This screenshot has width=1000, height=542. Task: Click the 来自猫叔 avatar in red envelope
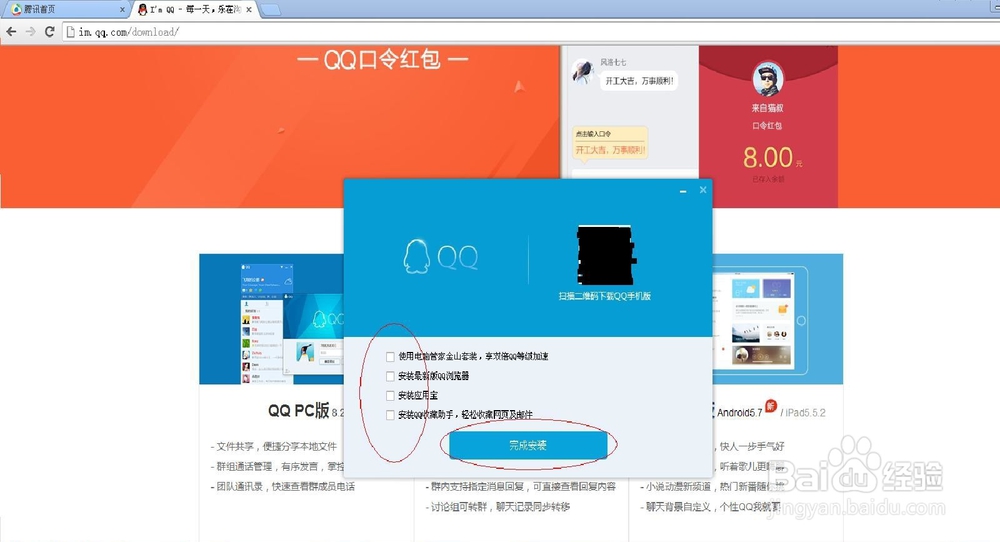click(x=767, y=78)
